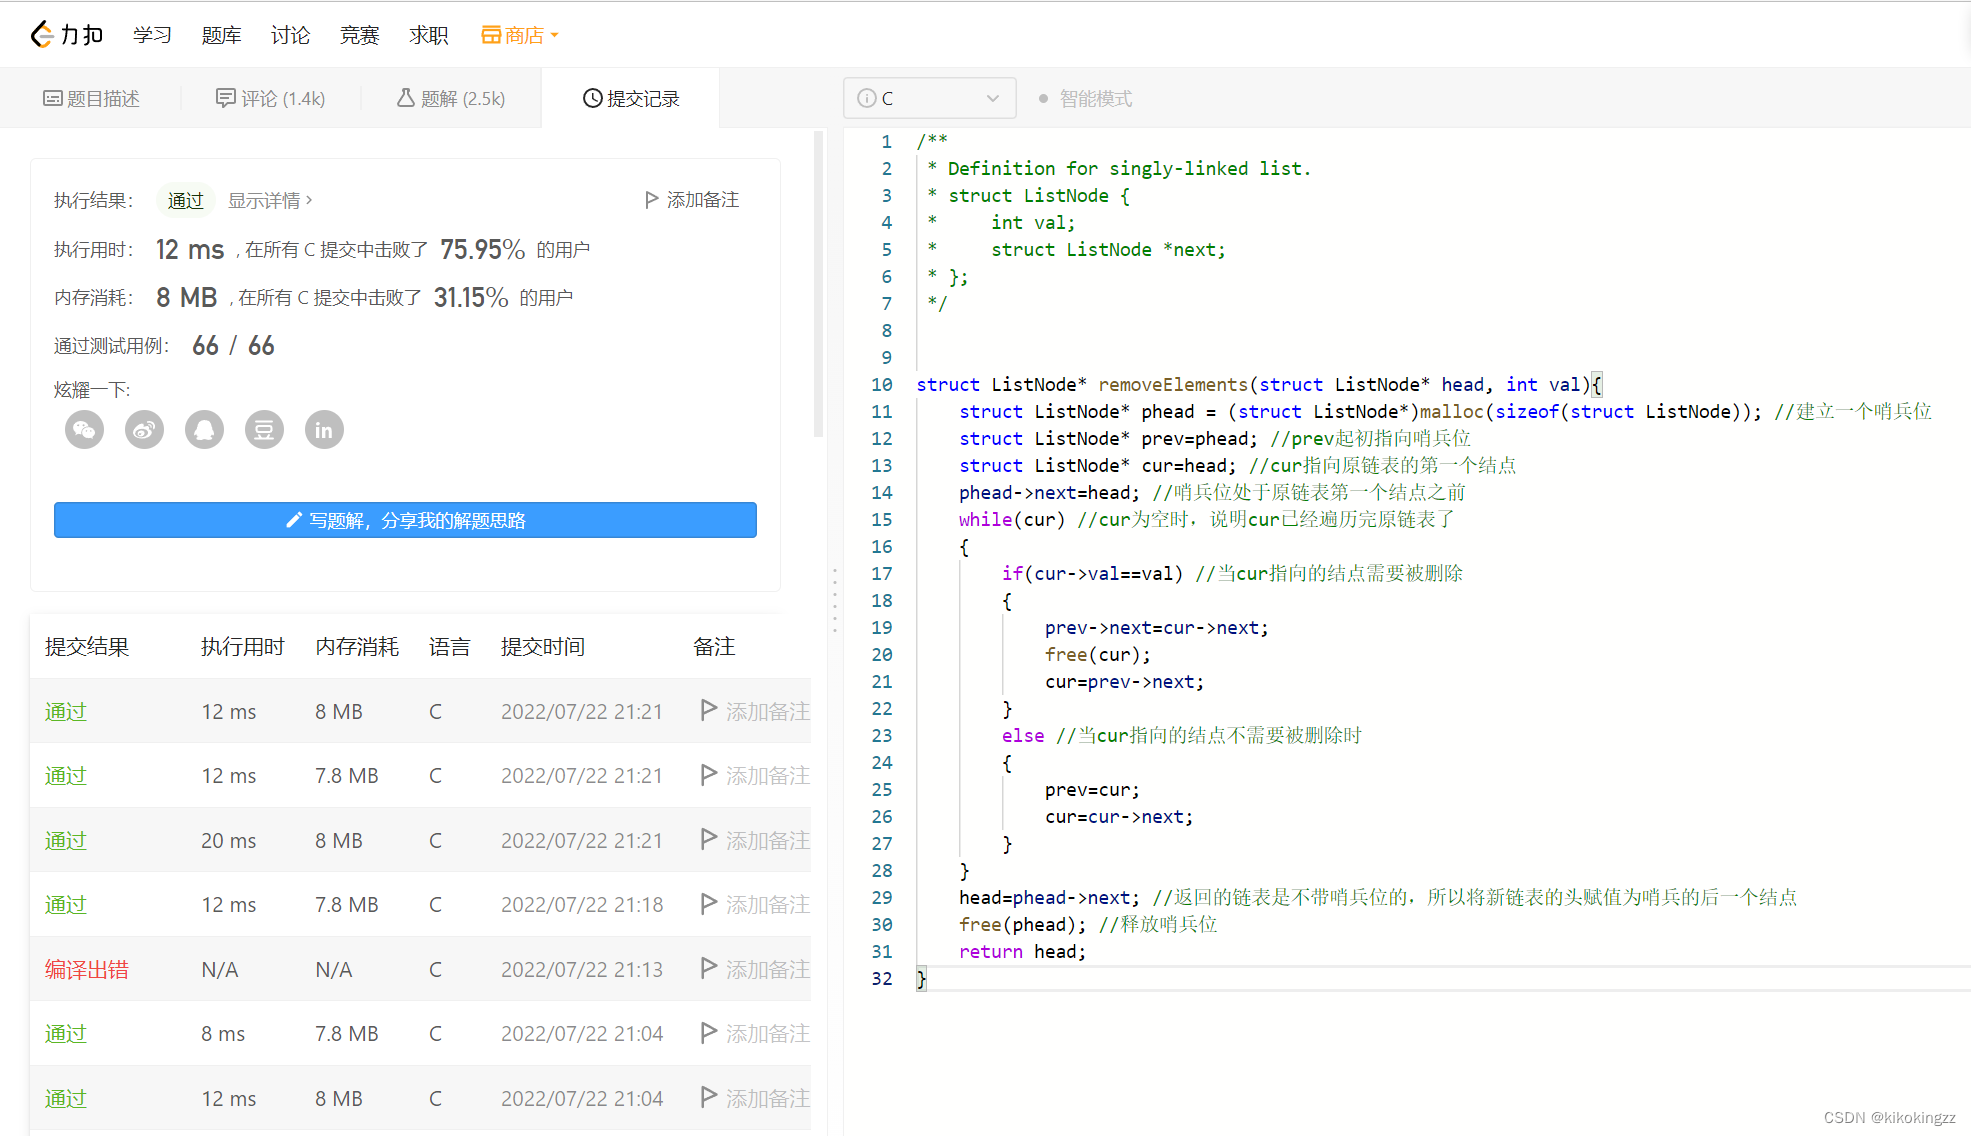The width and height of the screenshot is (1971, 1136).
Task: Click the beaker icon beside 题解
Action: tap(404, 97)
